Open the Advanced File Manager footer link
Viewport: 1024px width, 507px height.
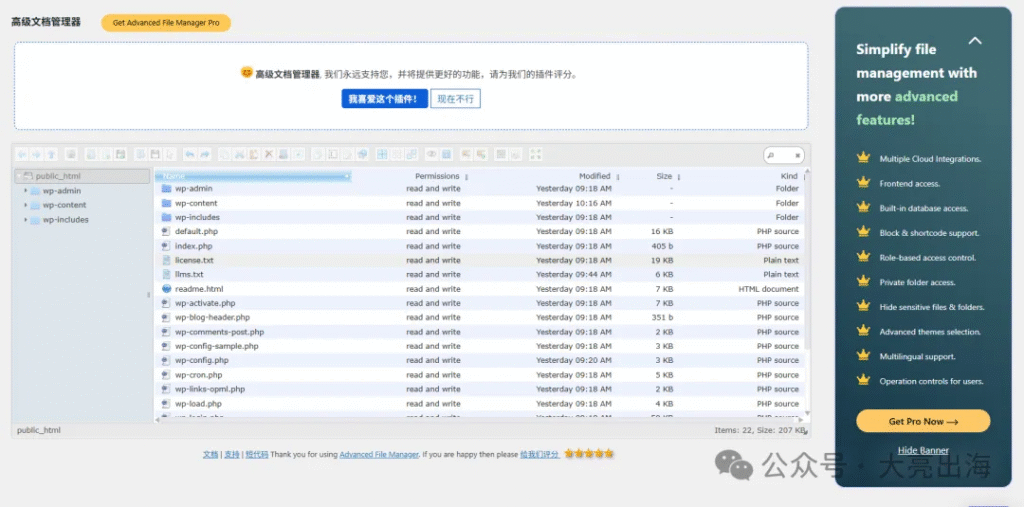(x=379, y=454)
